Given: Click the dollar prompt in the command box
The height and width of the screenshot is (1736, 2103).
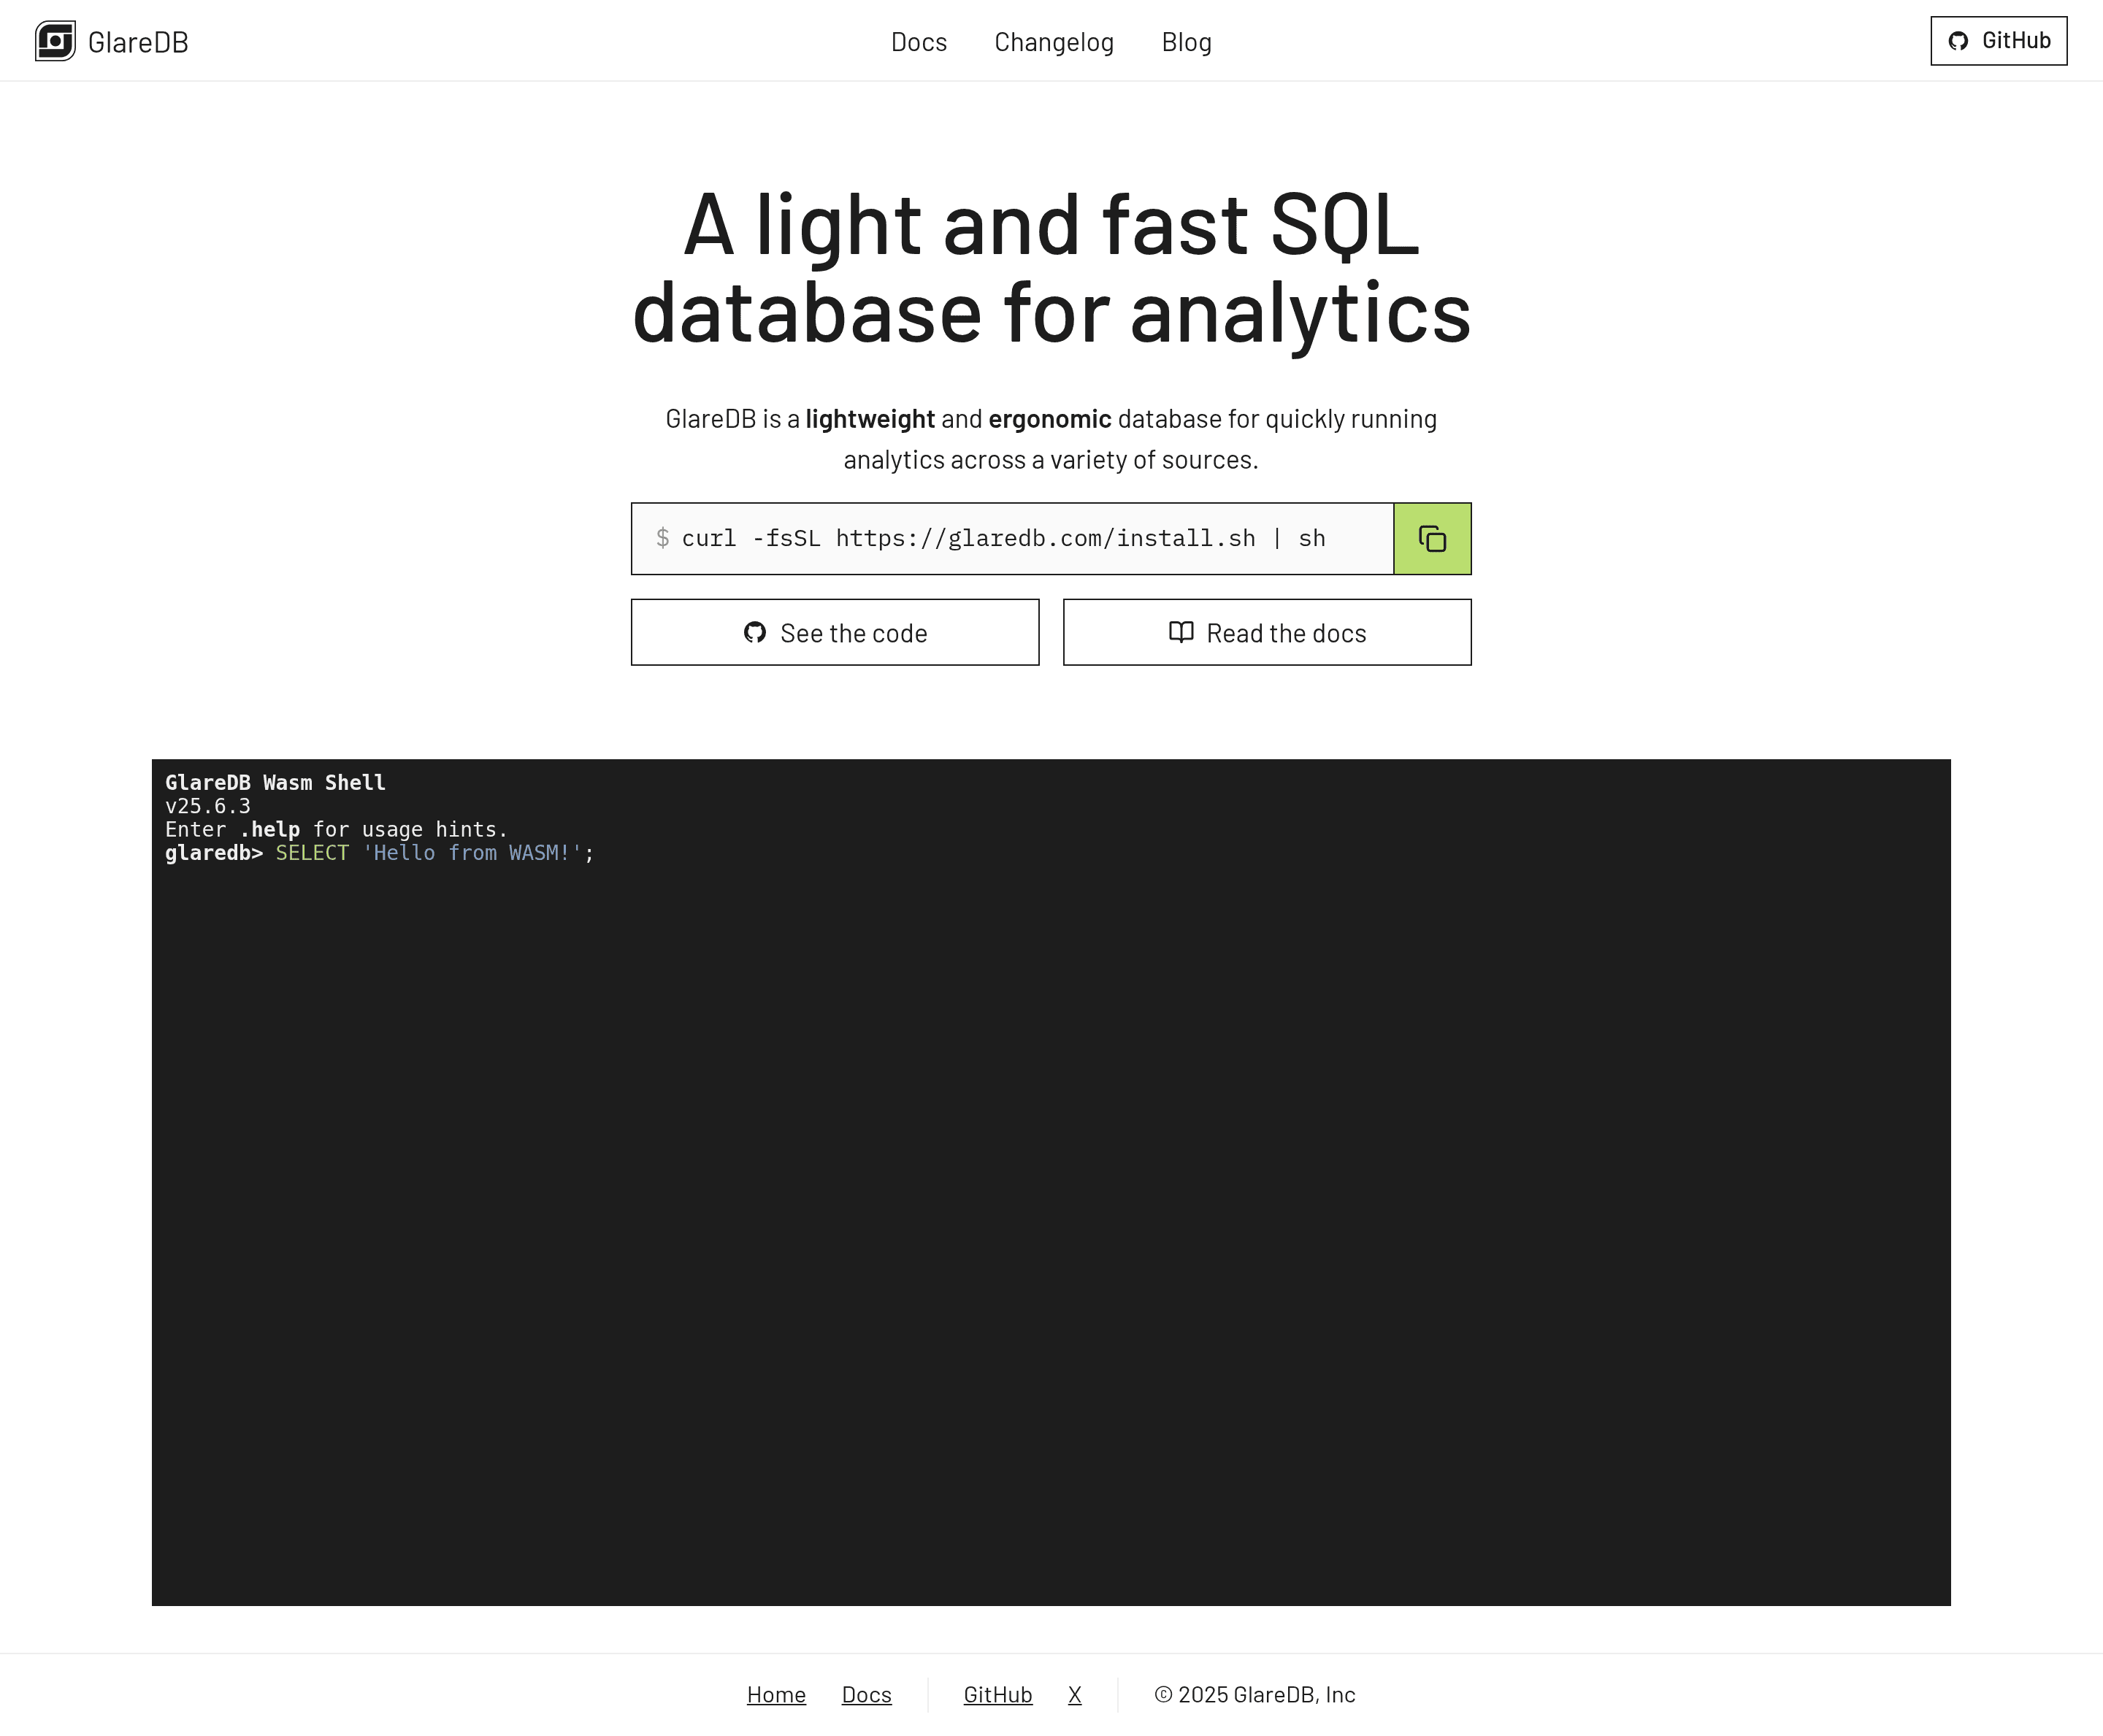Looking at the screenshot, I should [662, 538].
